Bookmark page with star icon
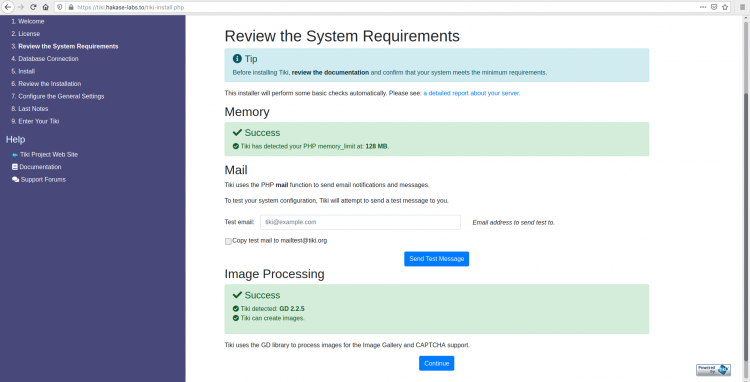The height and width of the screenshot is (382, 750). [725, 7]
